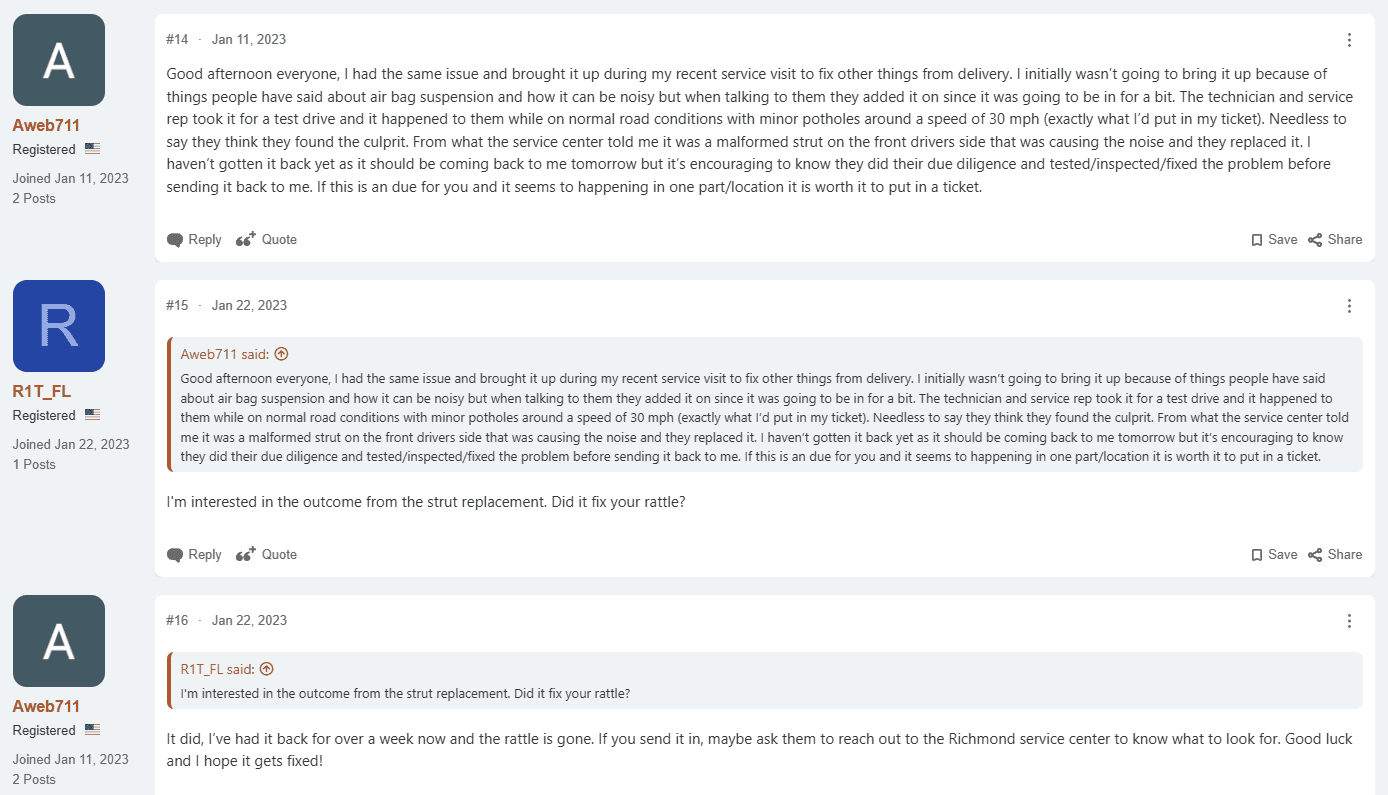The width and height of the screenshot is (1388, 795).
Task: Click the #15 post number permalink
Action: (177, 306)
